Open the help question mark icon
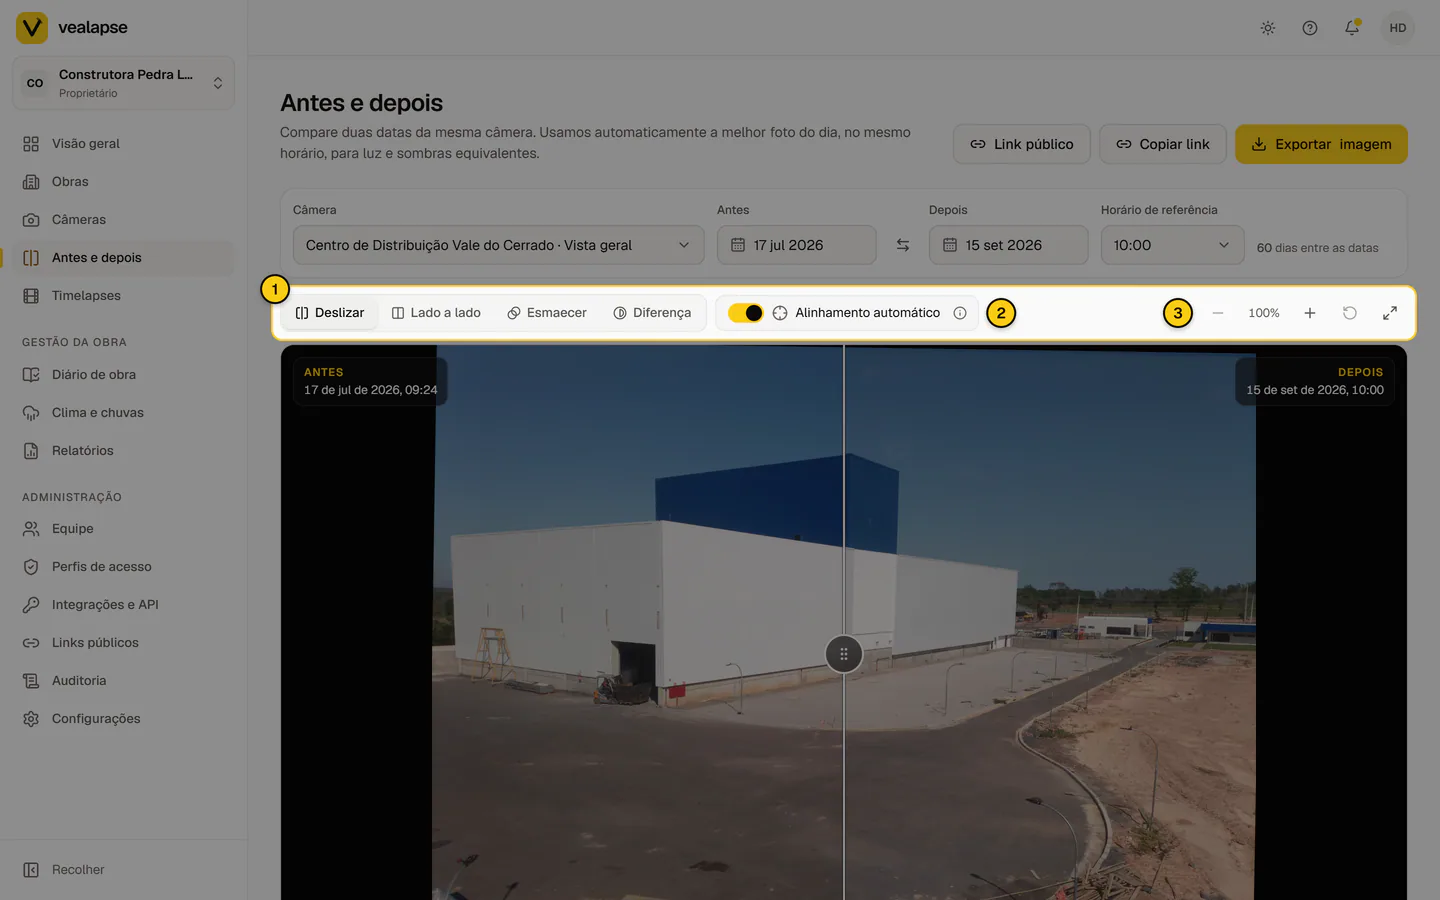 click(1310, 28)
